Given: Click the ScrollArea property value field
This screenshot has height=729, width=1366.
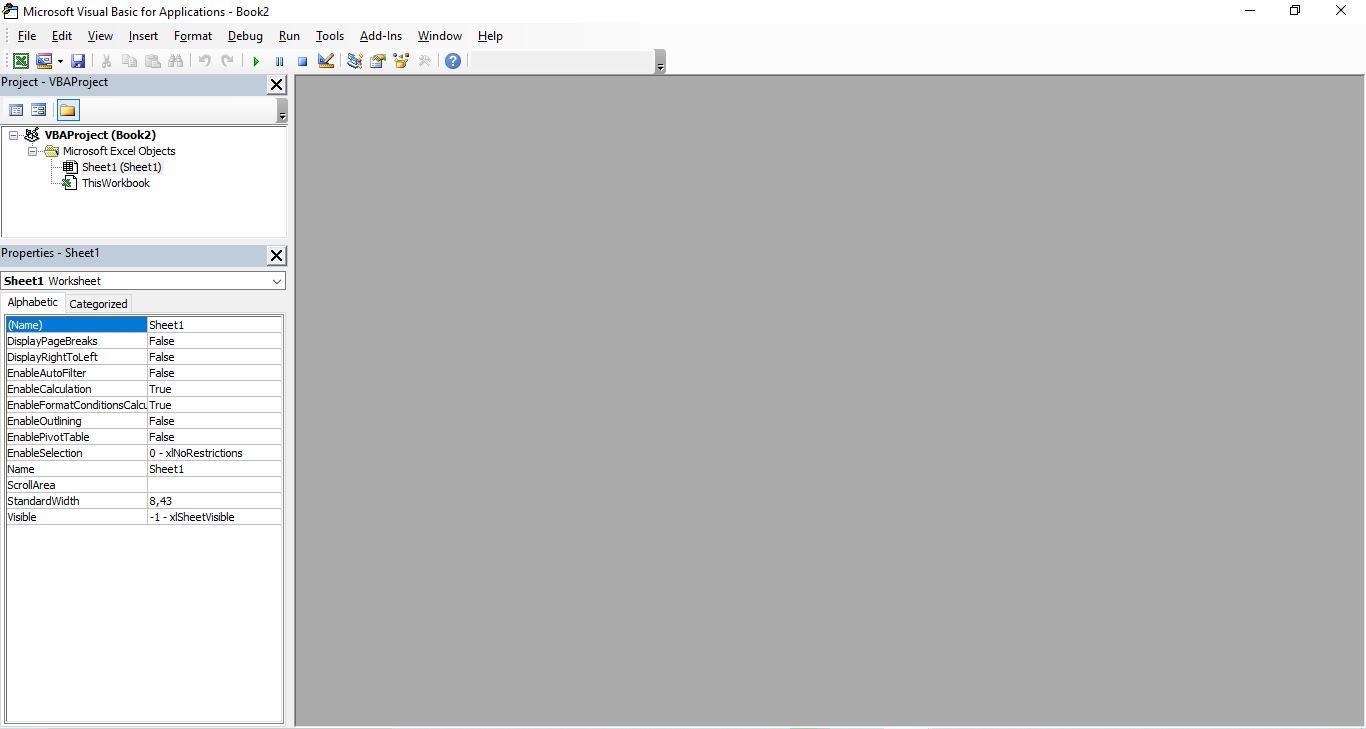Looking at the screenshot, I should click(214, 485).
